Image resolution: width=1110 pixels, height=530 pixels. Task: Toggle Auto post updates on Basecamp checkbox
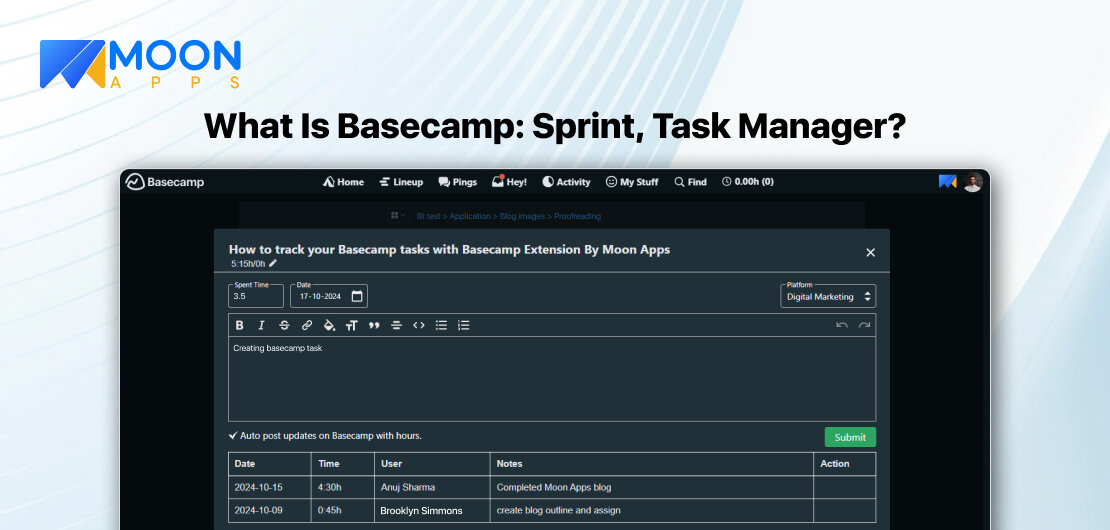233,436
